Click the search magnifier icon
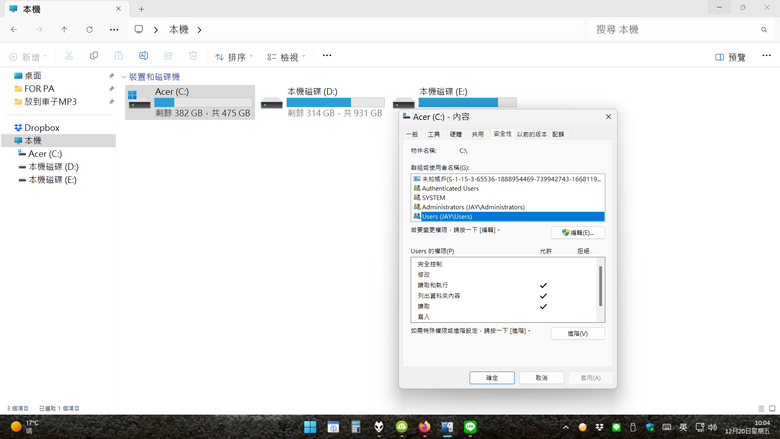 [x=764, y=30]
